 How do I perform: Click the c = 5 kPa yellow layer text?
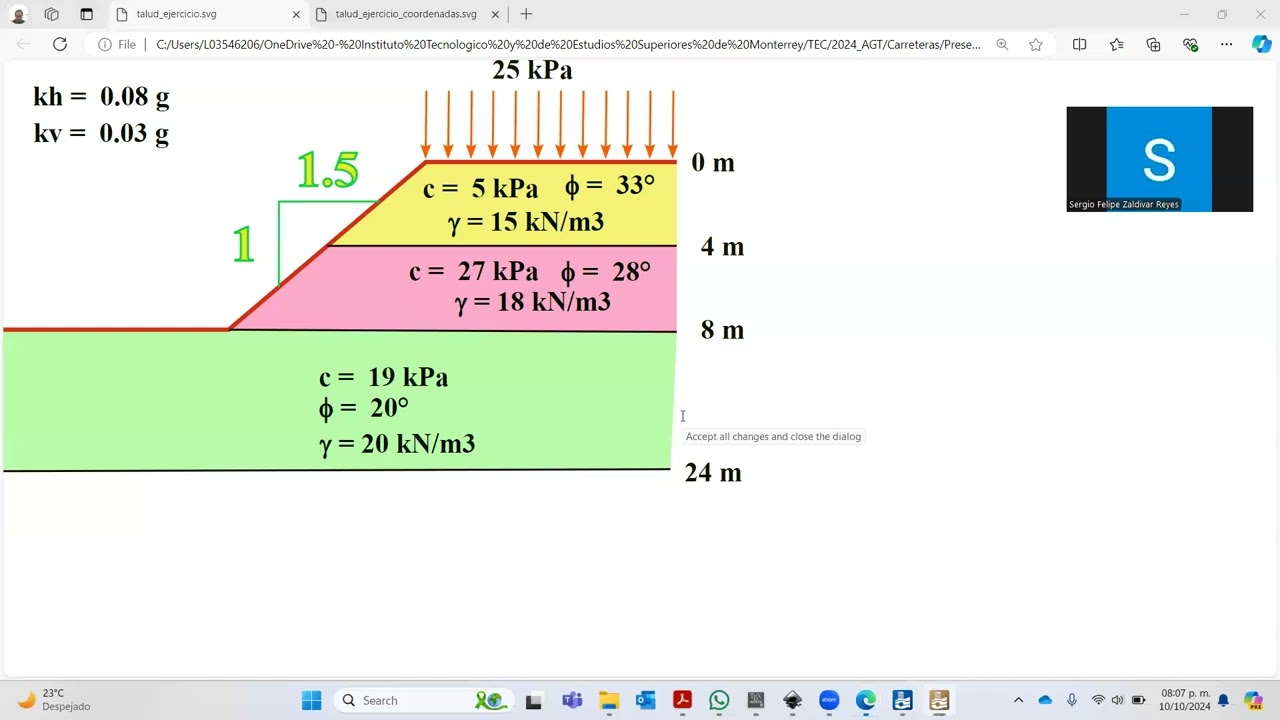pos(480,188)
